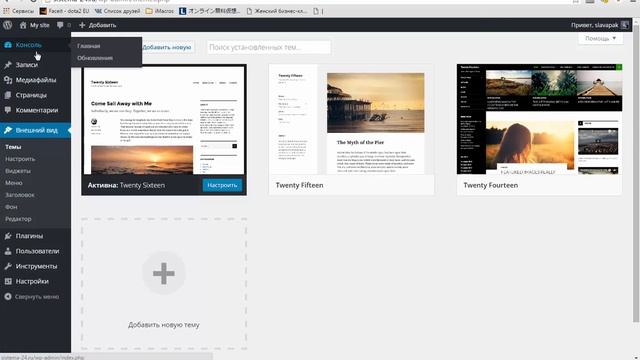Open the Сервисы apps bookmark
Screen dimensions: 640x360
pyautogui.click(x=19, y=11)
